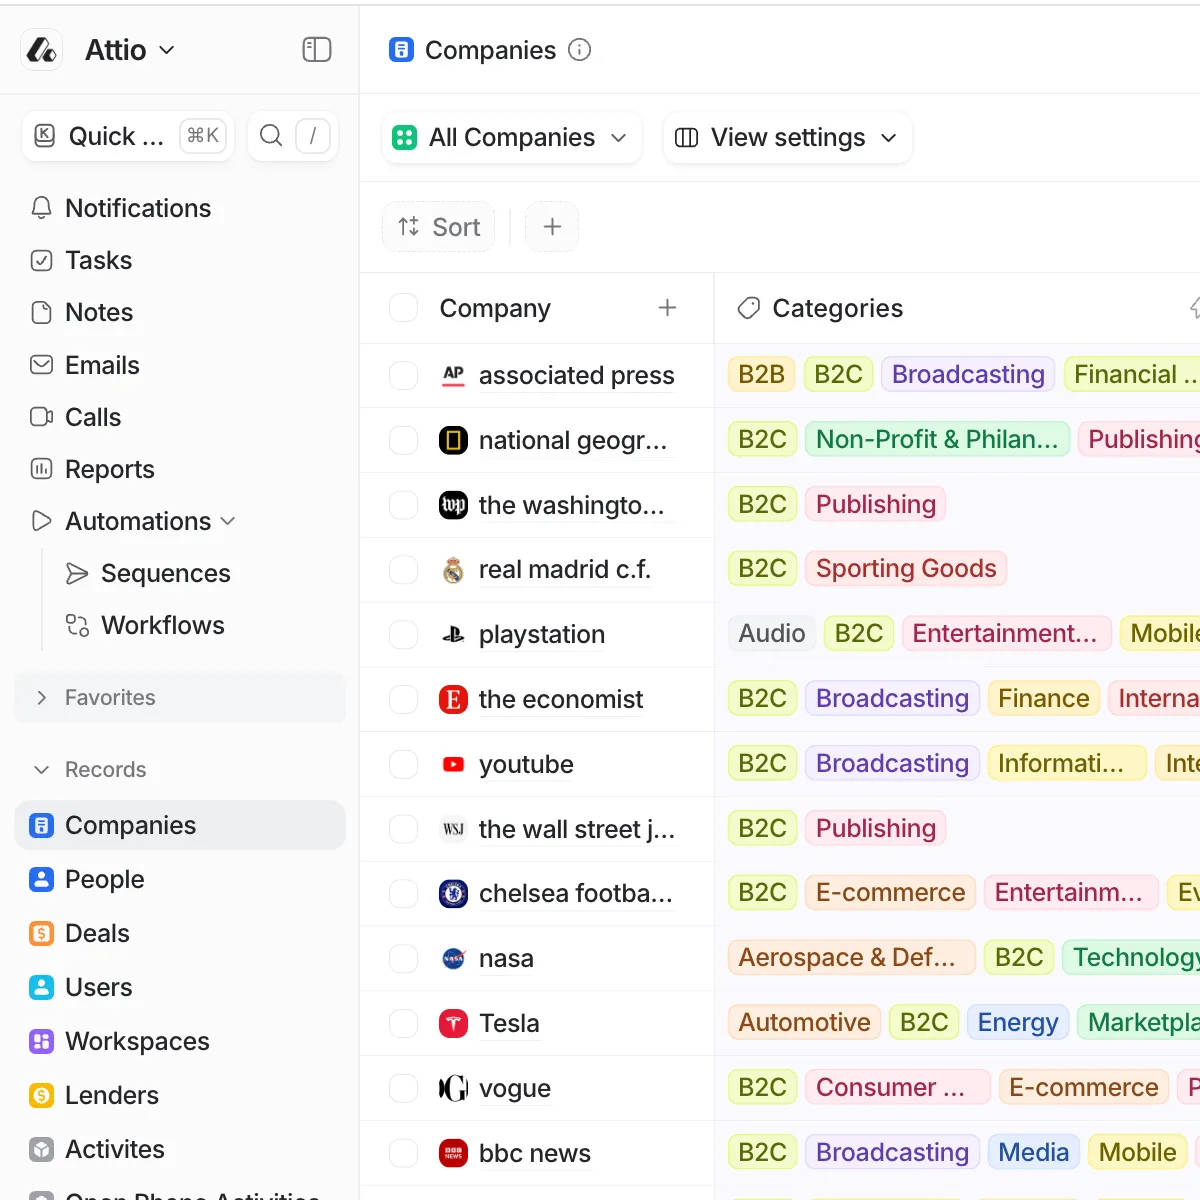Viewport: 1200px width, 1200px height.
Task: Click the Categories column header
Action: (838, 308)
